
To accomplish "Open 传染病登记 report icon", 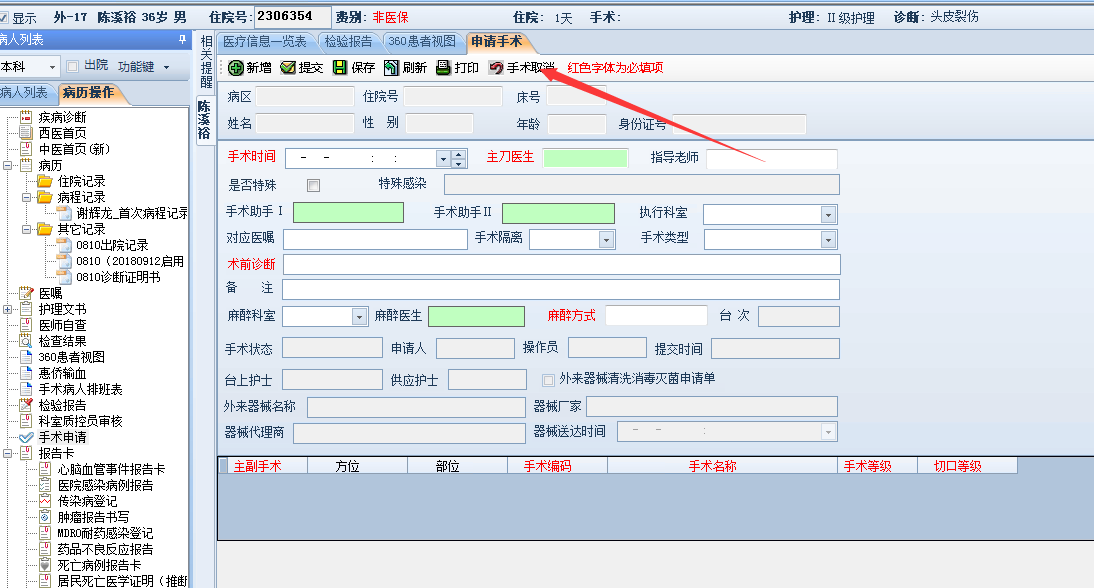I will click(x=45, y=502).
